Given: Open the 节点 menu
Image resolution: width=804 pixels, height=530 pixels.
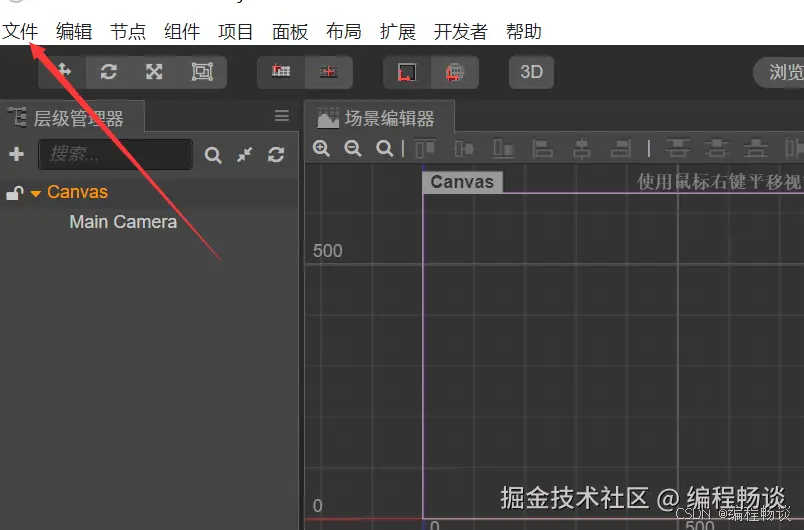Looking at the screenshot, I should point(128,32).
